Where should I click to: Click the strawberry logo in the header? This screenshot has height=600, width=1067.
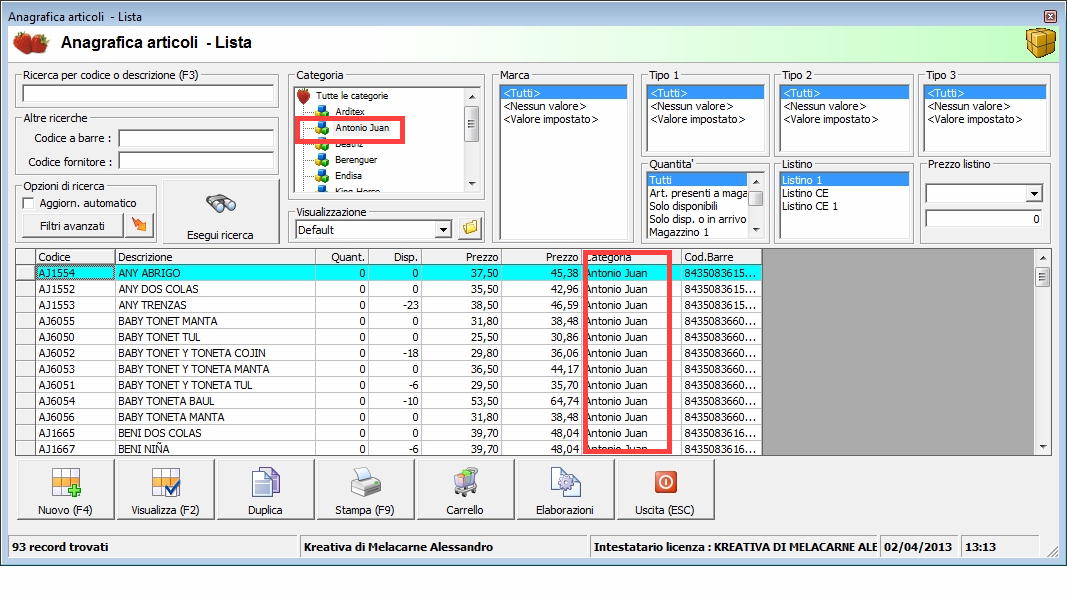click(31, 42)
